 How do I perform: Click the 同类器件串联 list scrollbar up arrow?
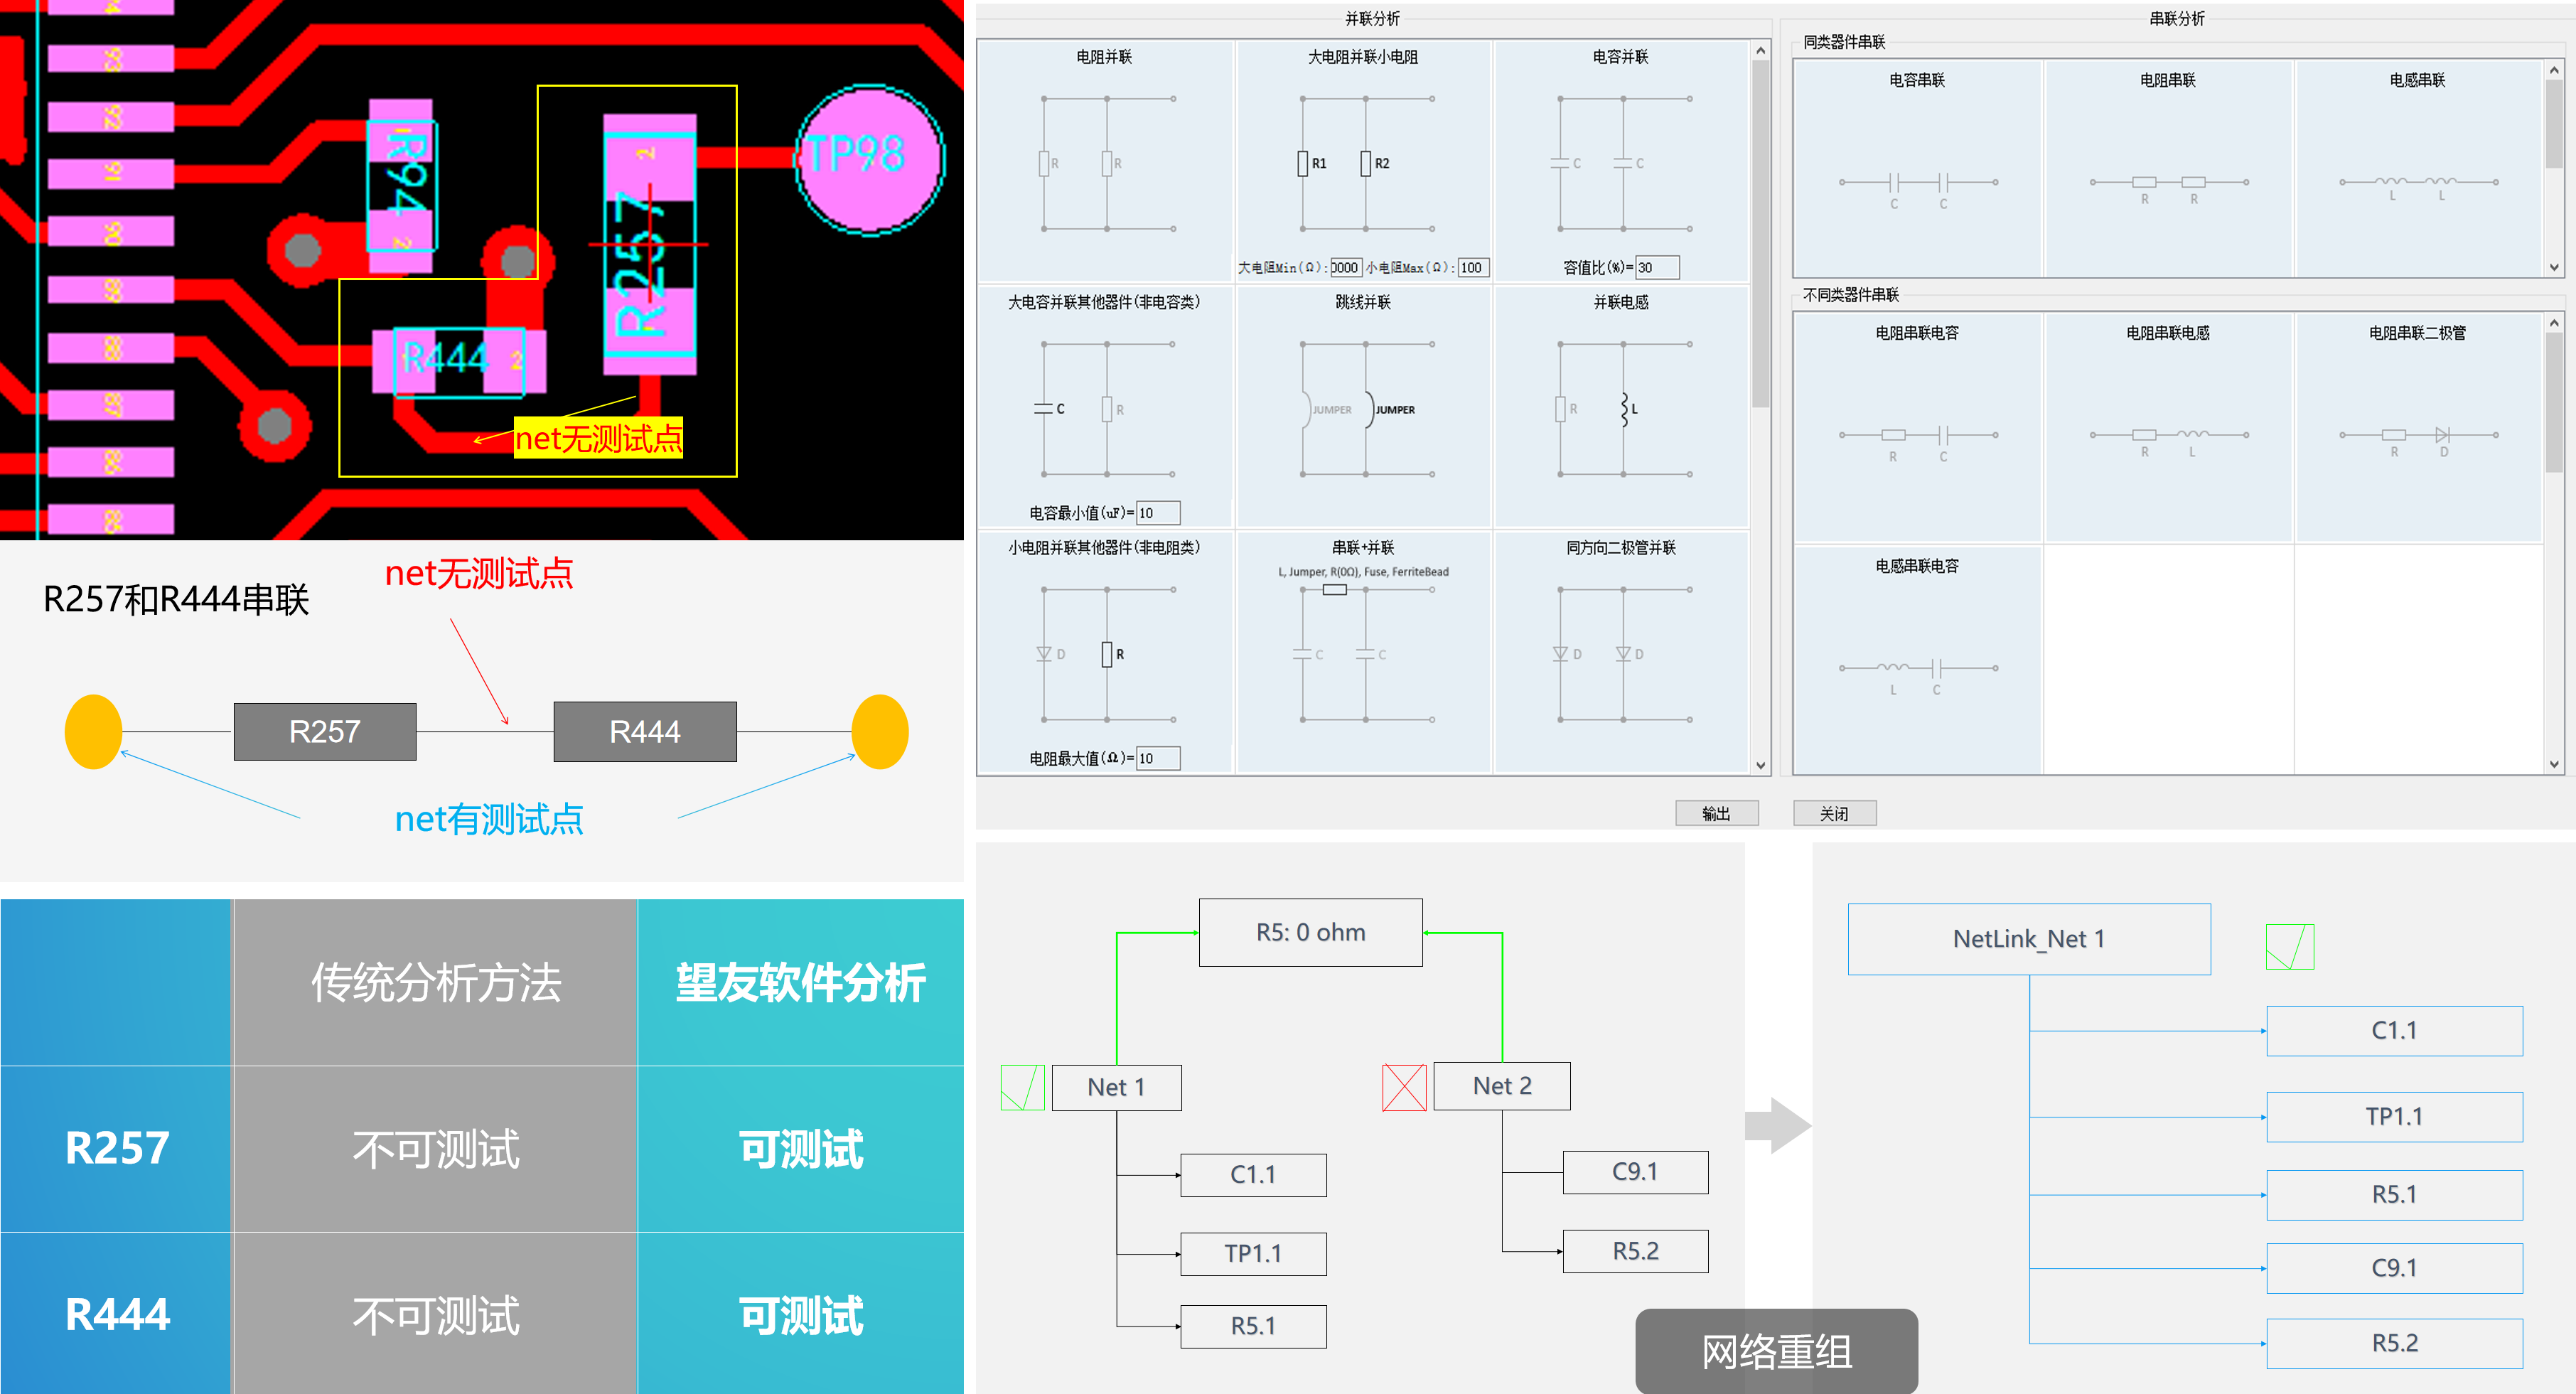coord(2555,69)
